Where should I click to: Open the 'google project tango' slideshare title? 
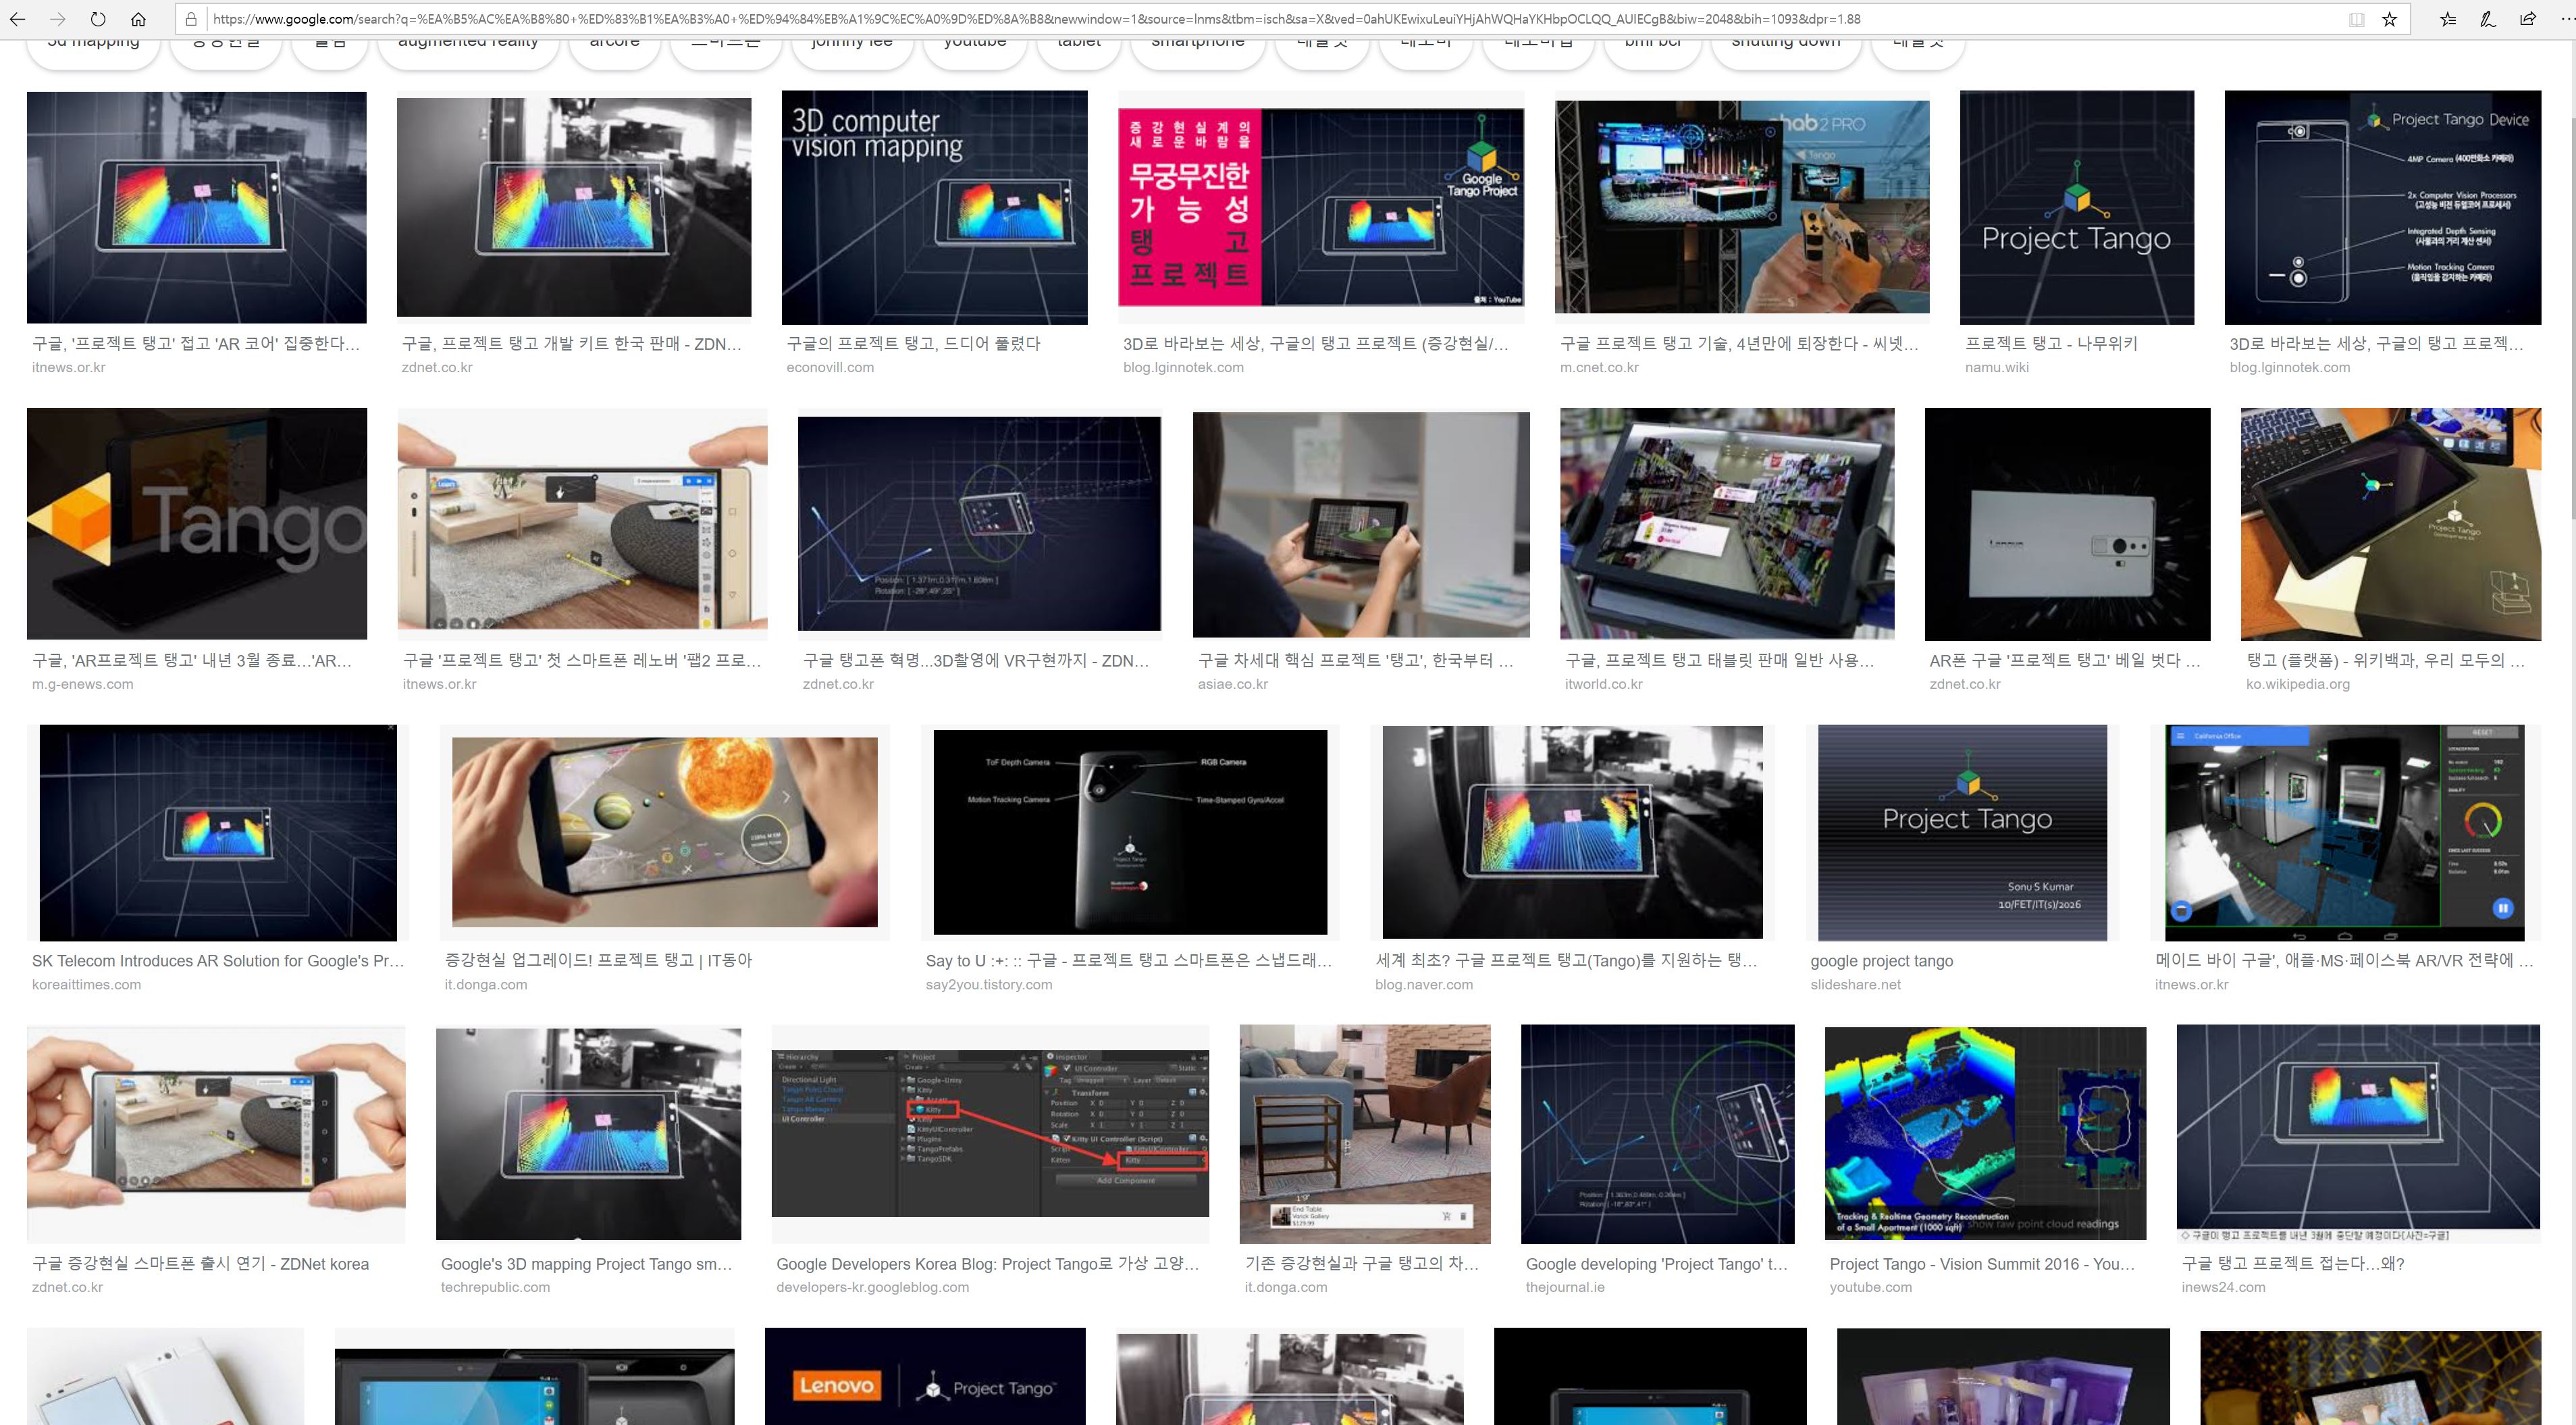click(x=1881, y=960)
